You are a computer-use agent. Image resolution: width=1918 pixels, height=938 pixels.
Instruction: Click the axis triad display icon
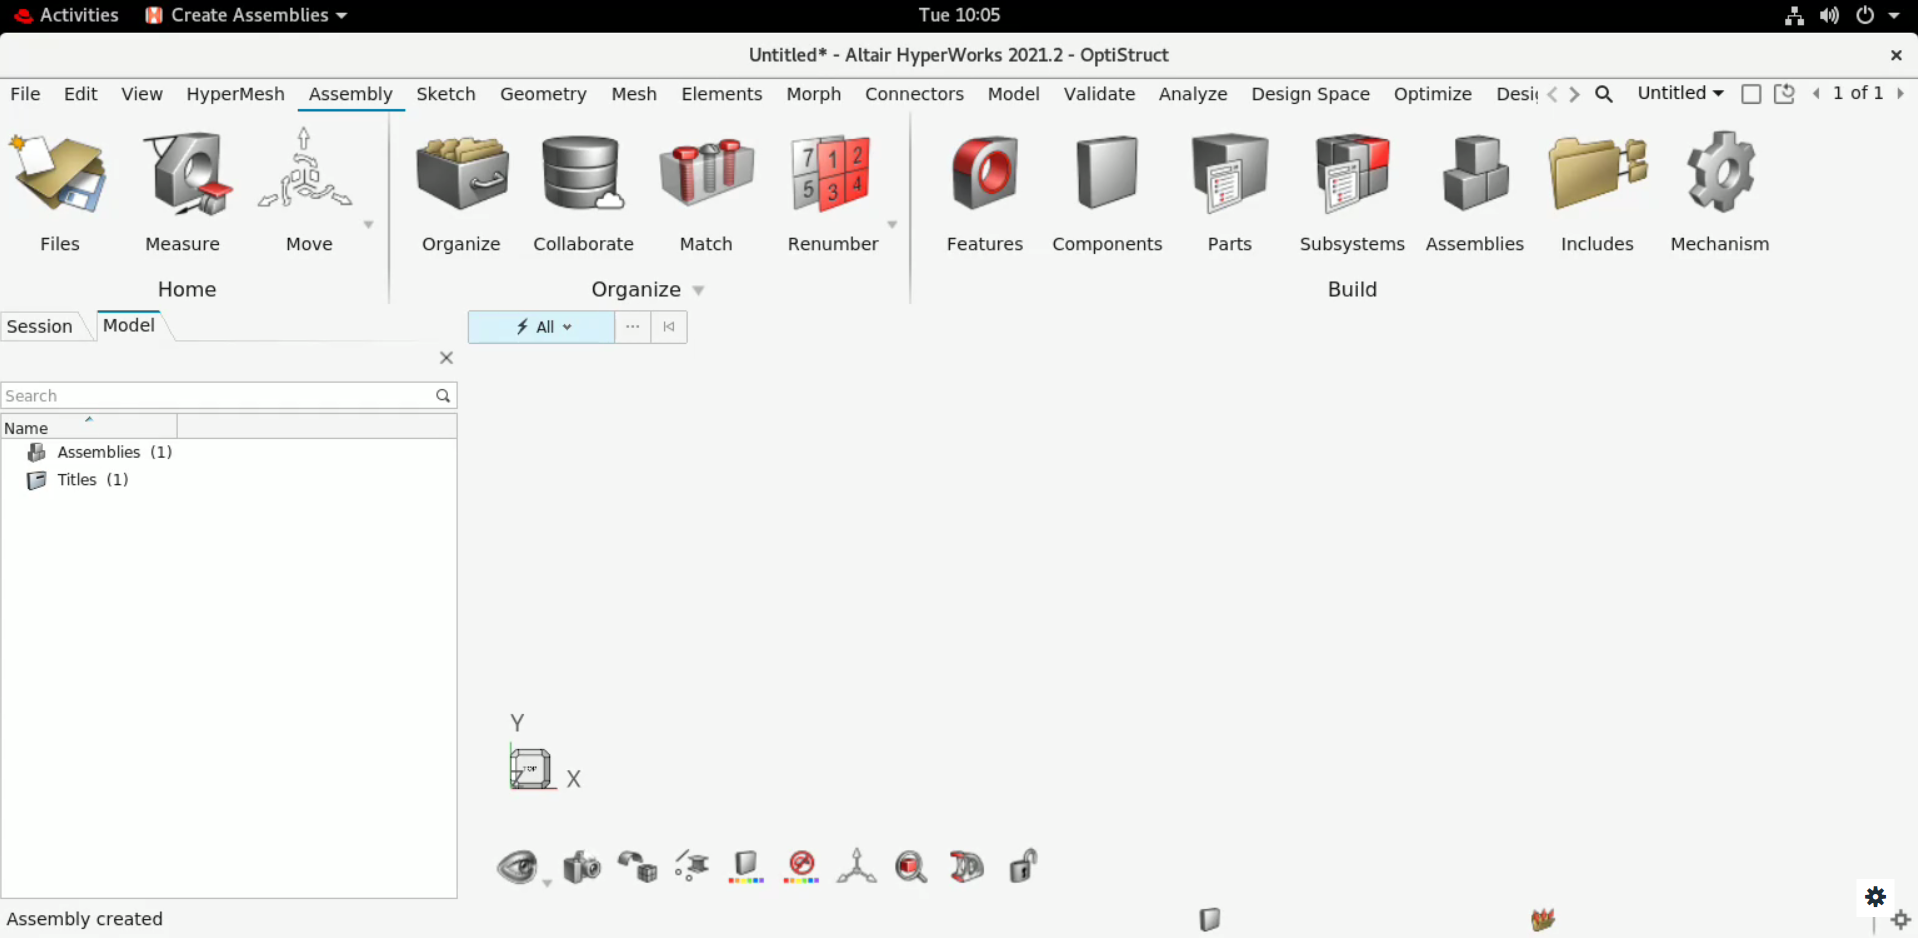tap(856, 866)
